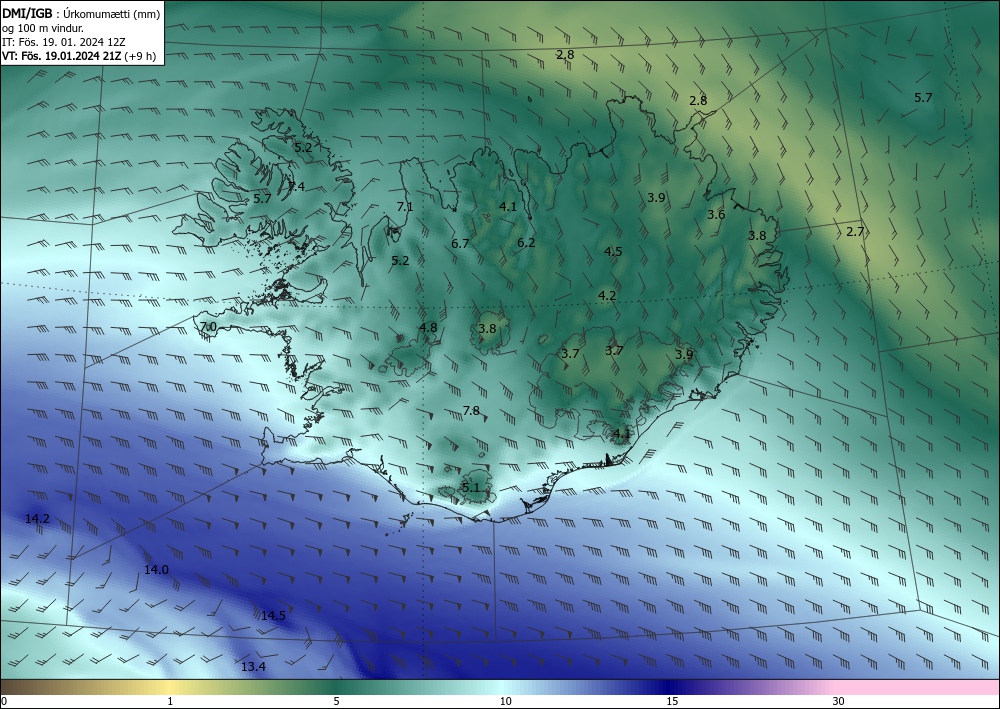Click the valid time "VT: Fös. 19.01.2024 21Z (+9 h)"
The width and height of the screenshot is (1000, 709).
(78, 56)
